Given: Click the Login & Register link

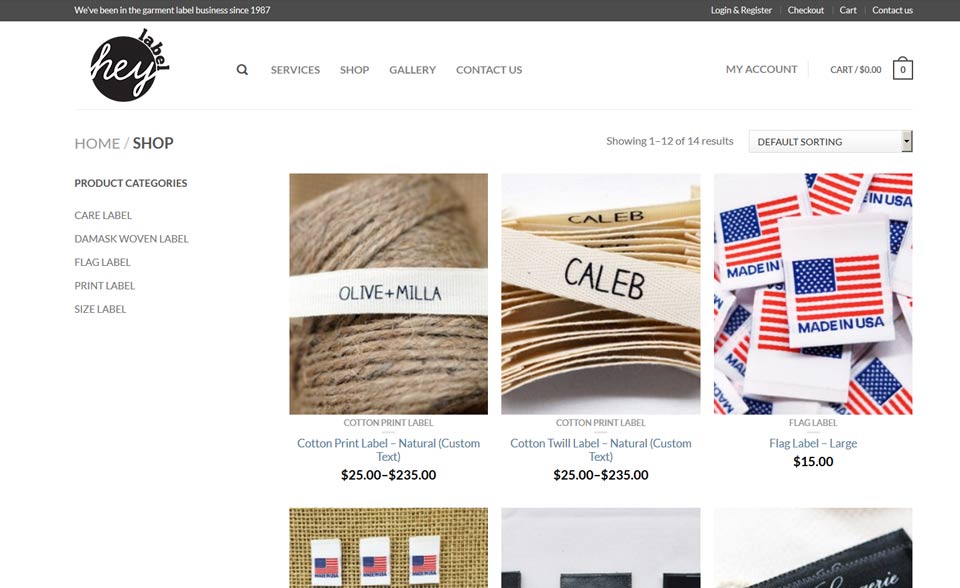Looking at the screenshot, I should pos(741,10).
